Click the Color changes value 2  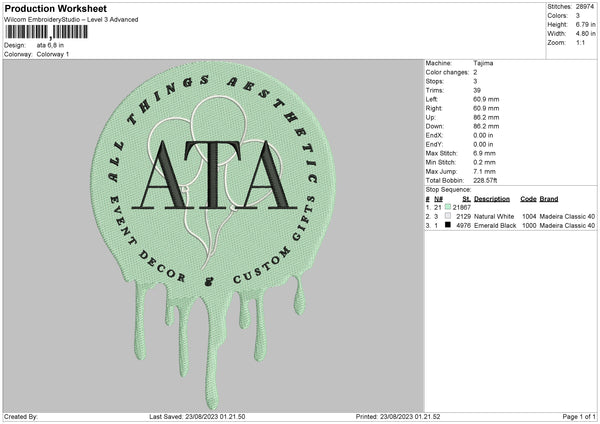pyautogui.click(x=475, y=72)
